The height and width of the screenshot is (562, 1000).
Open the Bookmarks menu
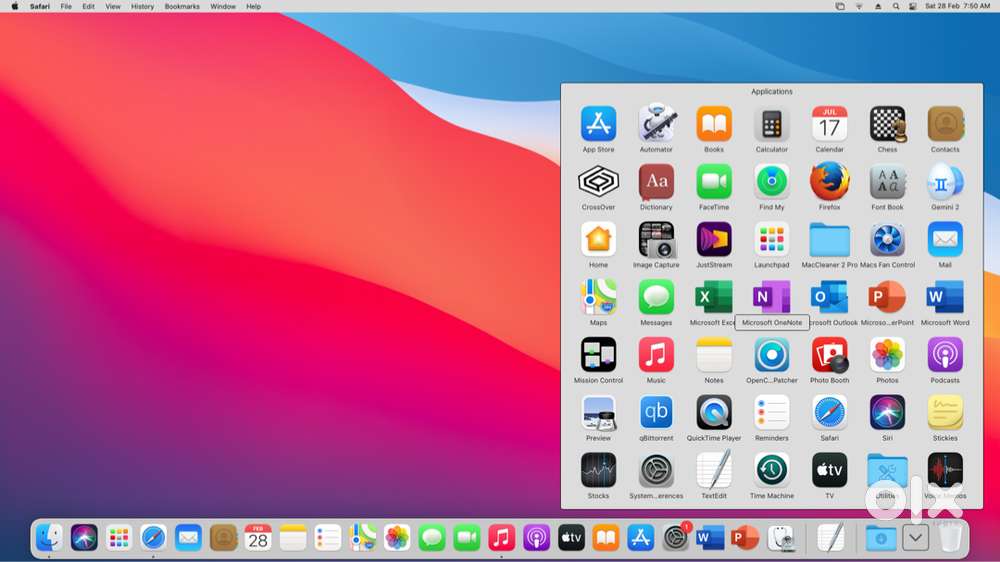[x=182, y=6]
